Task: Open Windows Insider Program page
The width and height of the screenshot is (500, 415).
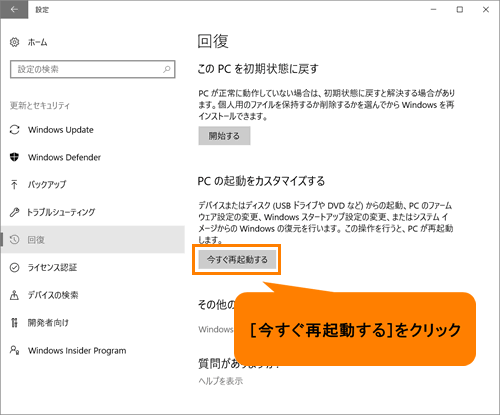Action: [x=77, y=351]
